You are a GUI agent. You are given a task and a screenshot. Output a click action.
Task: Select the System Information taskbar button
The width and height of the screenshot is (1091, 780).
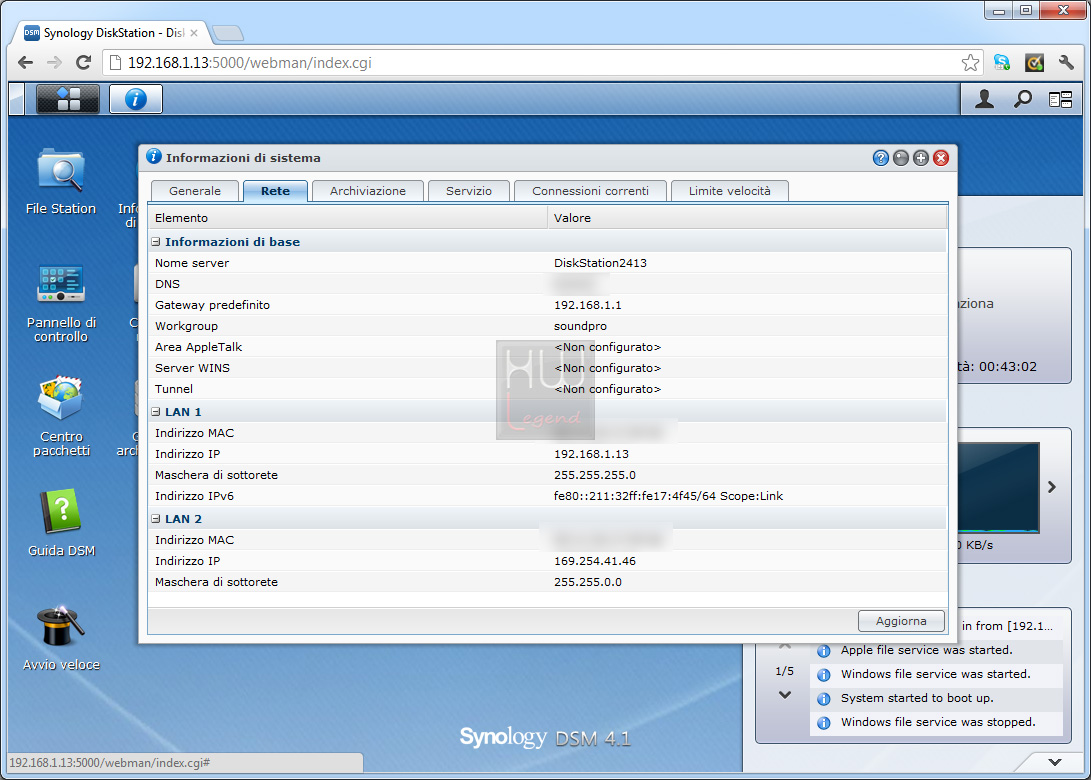tap(136, 99)
